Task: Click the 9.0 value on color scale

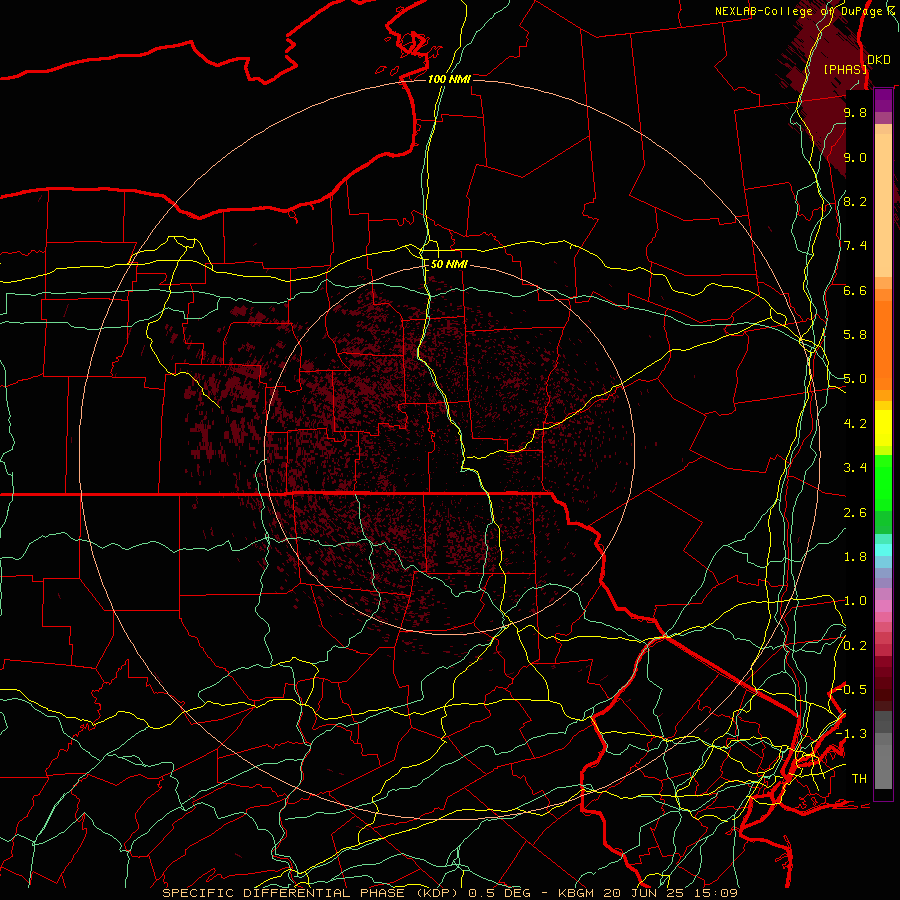Action: (855, 157)
